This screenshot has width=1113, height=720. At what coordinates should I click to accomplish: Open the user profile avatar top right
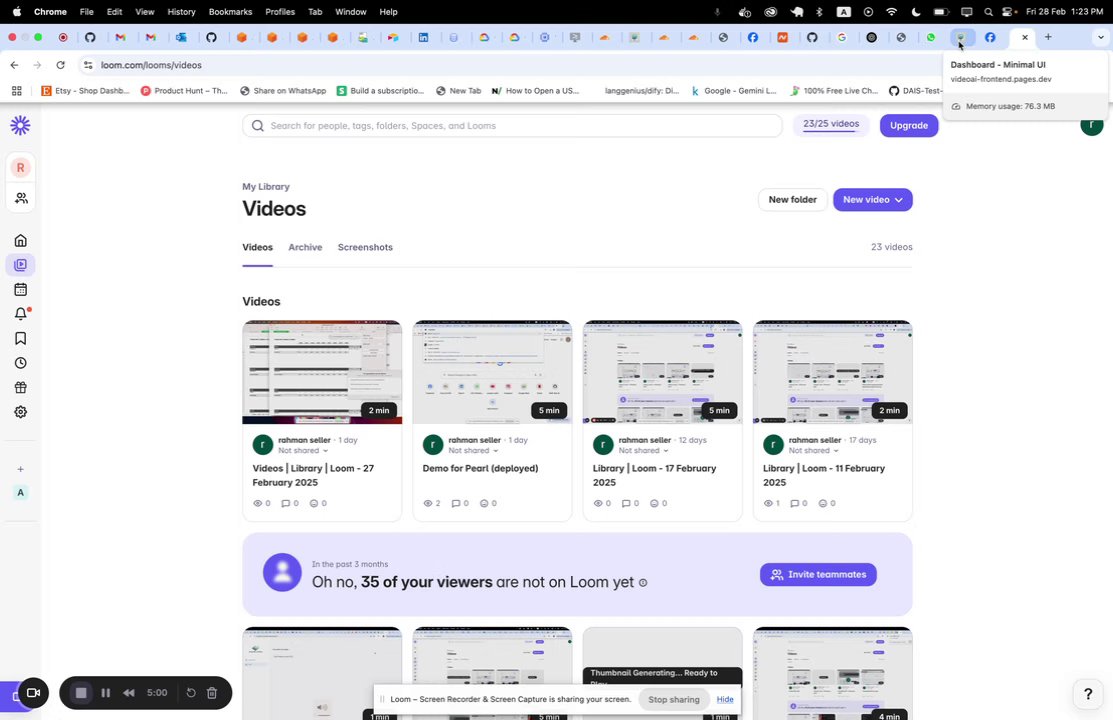pos(1092,126)
